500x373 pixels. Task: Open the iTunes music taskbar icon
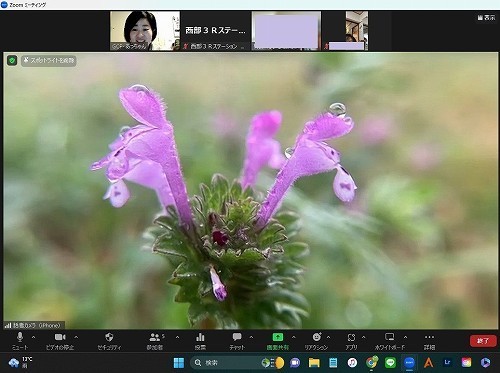[352, 362]
